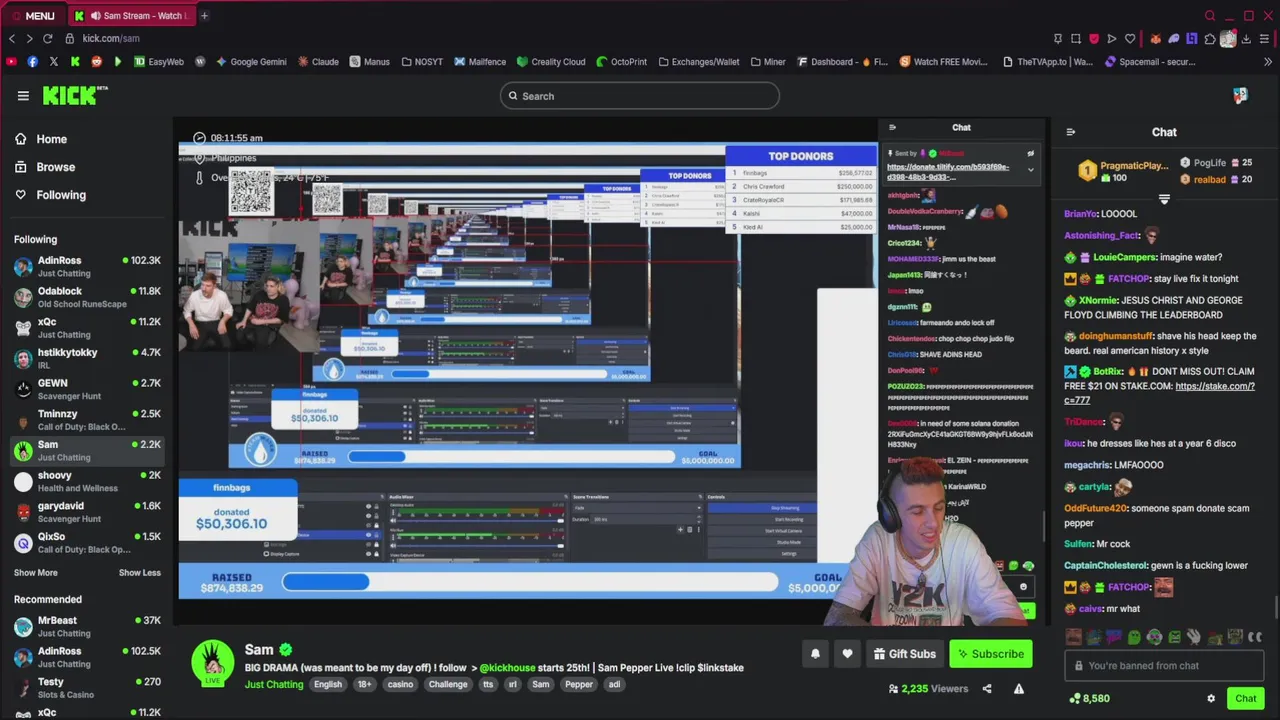Open Following in the sidebar
This screenshot has height=720, width=1280.
(50, 195)
